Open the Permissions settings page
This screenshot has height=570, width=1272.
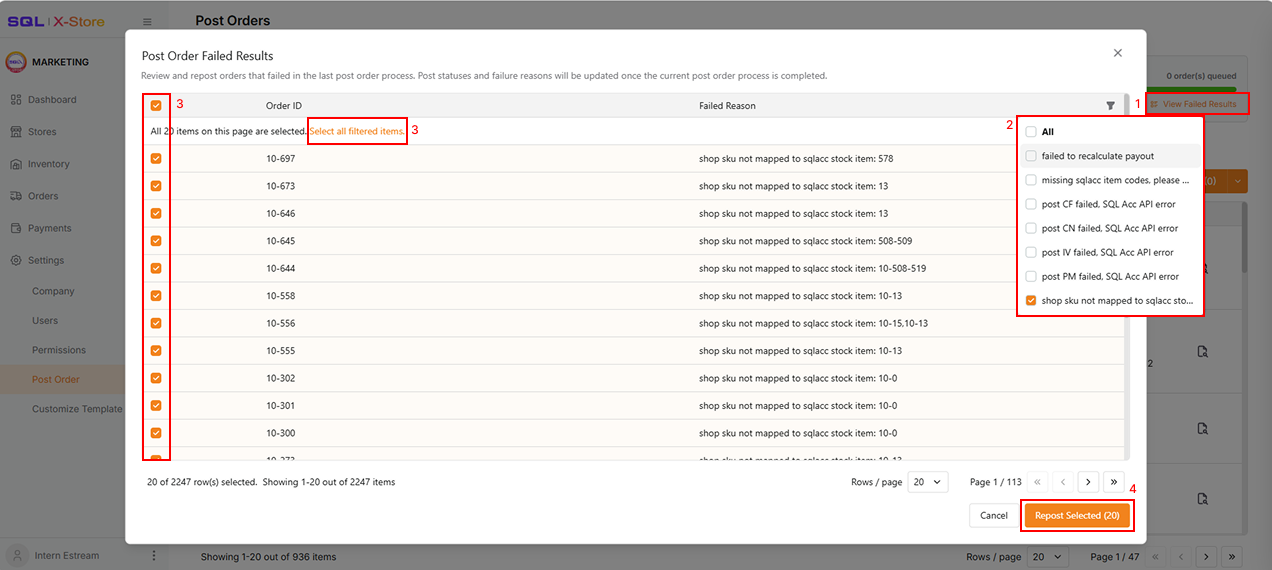click(x=59, y=350)
